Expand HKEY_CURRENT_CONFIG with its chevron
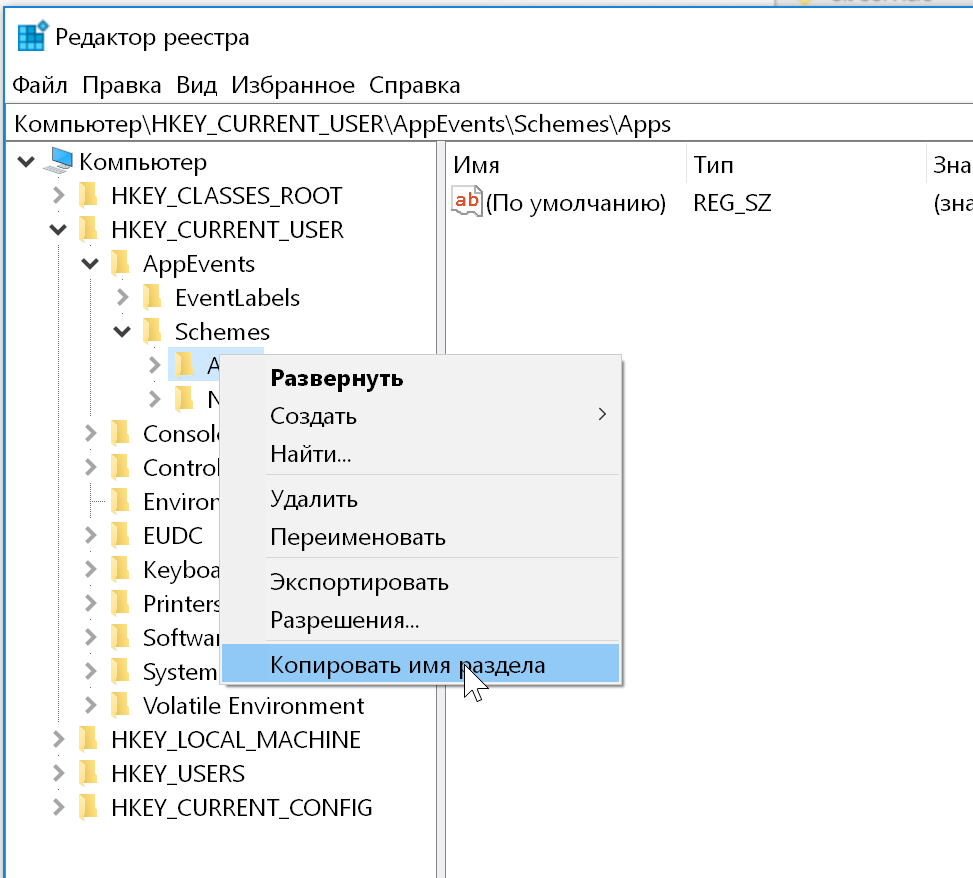Viewport: 973px width, 878px height. click(x=58, y=807)
